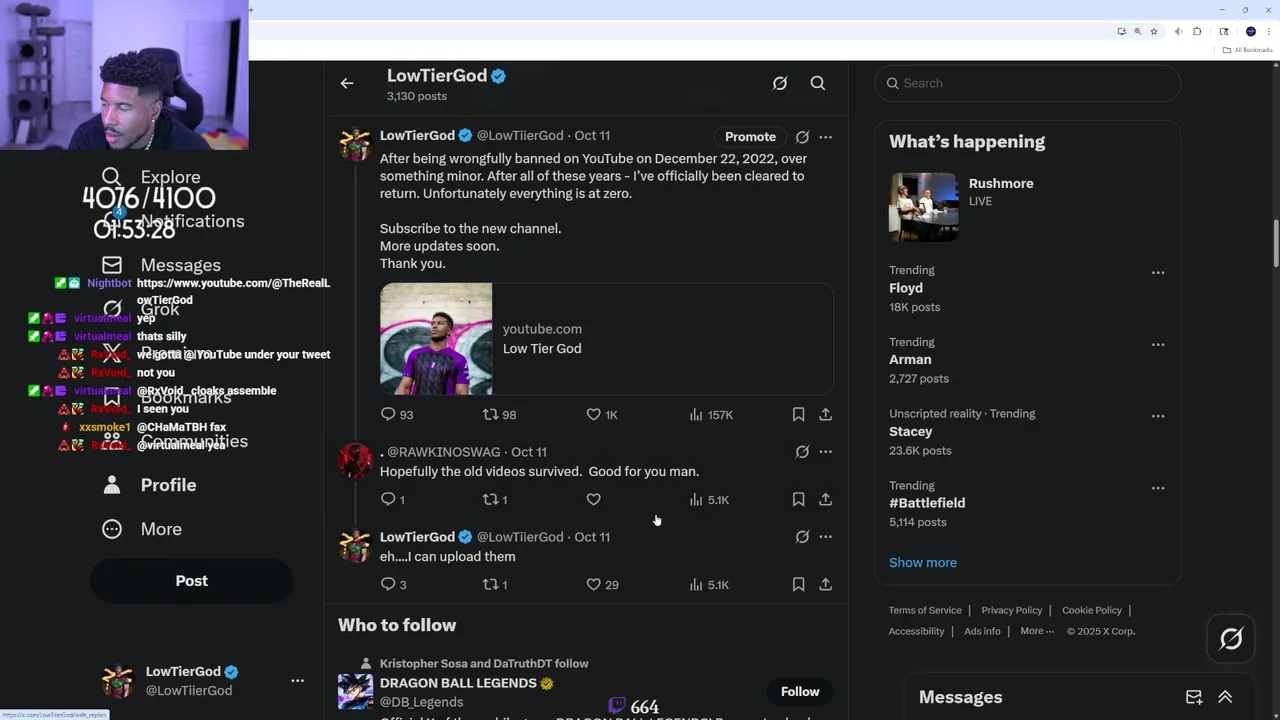Open the DRAGON BALL LEGENDS avatar
Screen dimensions: 1280x720
[355, 692]
